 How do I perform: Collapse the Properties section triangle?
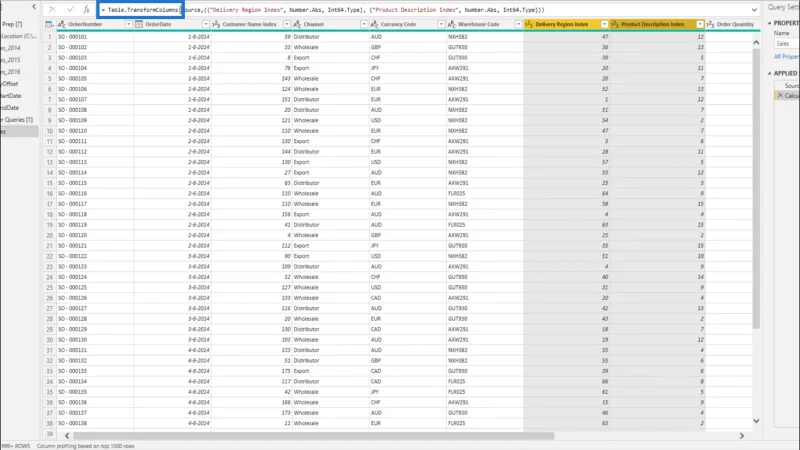(769, 23)
